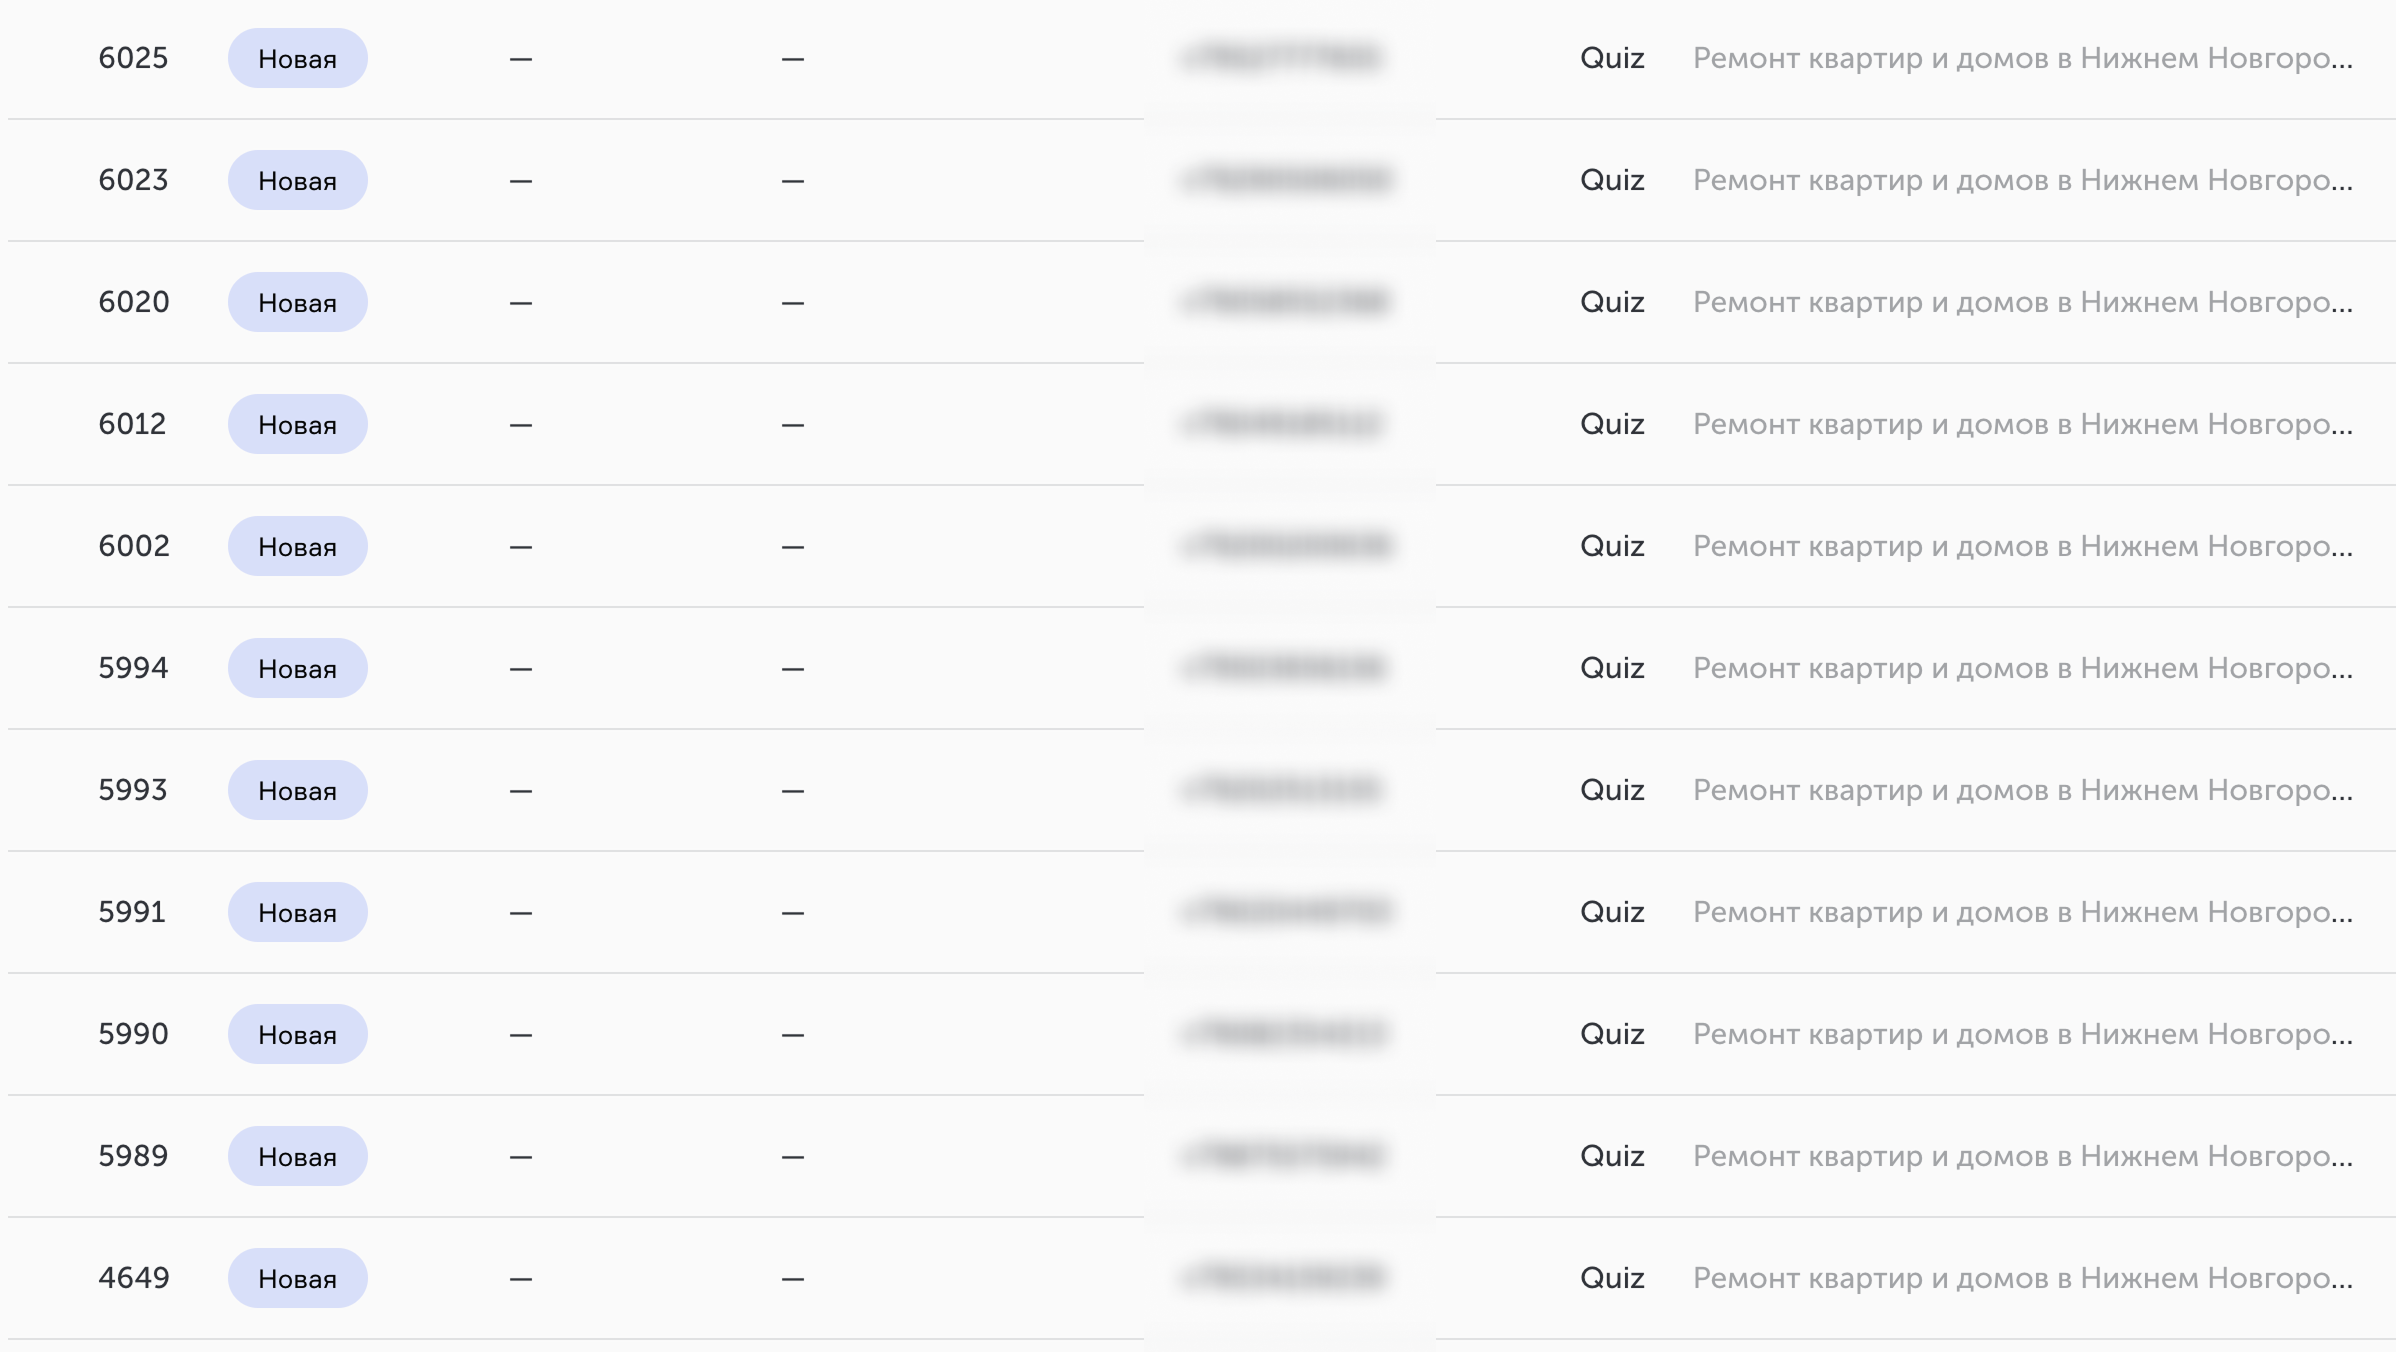2396x1352 pixels.
Task: Open the Ремонт квартир title in row 5994
Action: pyautogui.click(x=2022, y=668)
